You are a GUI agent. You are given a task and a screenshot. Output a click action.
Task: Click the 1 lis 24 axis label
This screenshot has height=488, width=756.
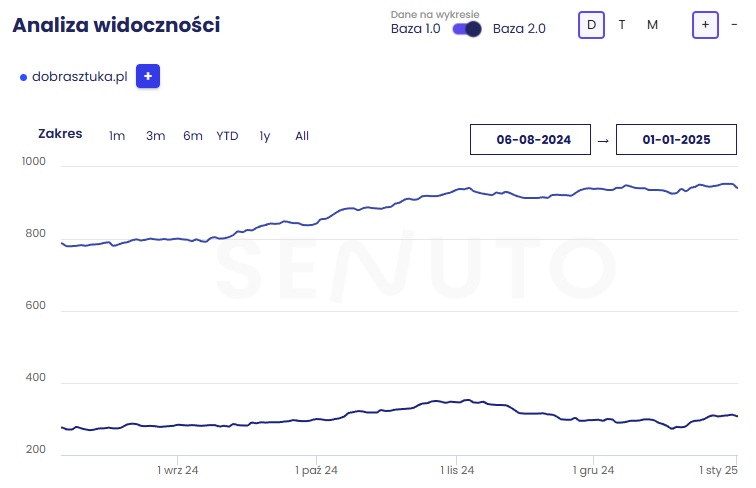[457, 470]
